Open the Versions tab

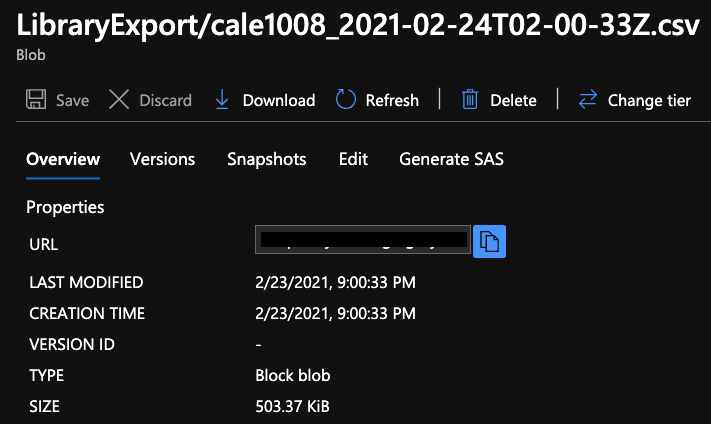(162, 159)
